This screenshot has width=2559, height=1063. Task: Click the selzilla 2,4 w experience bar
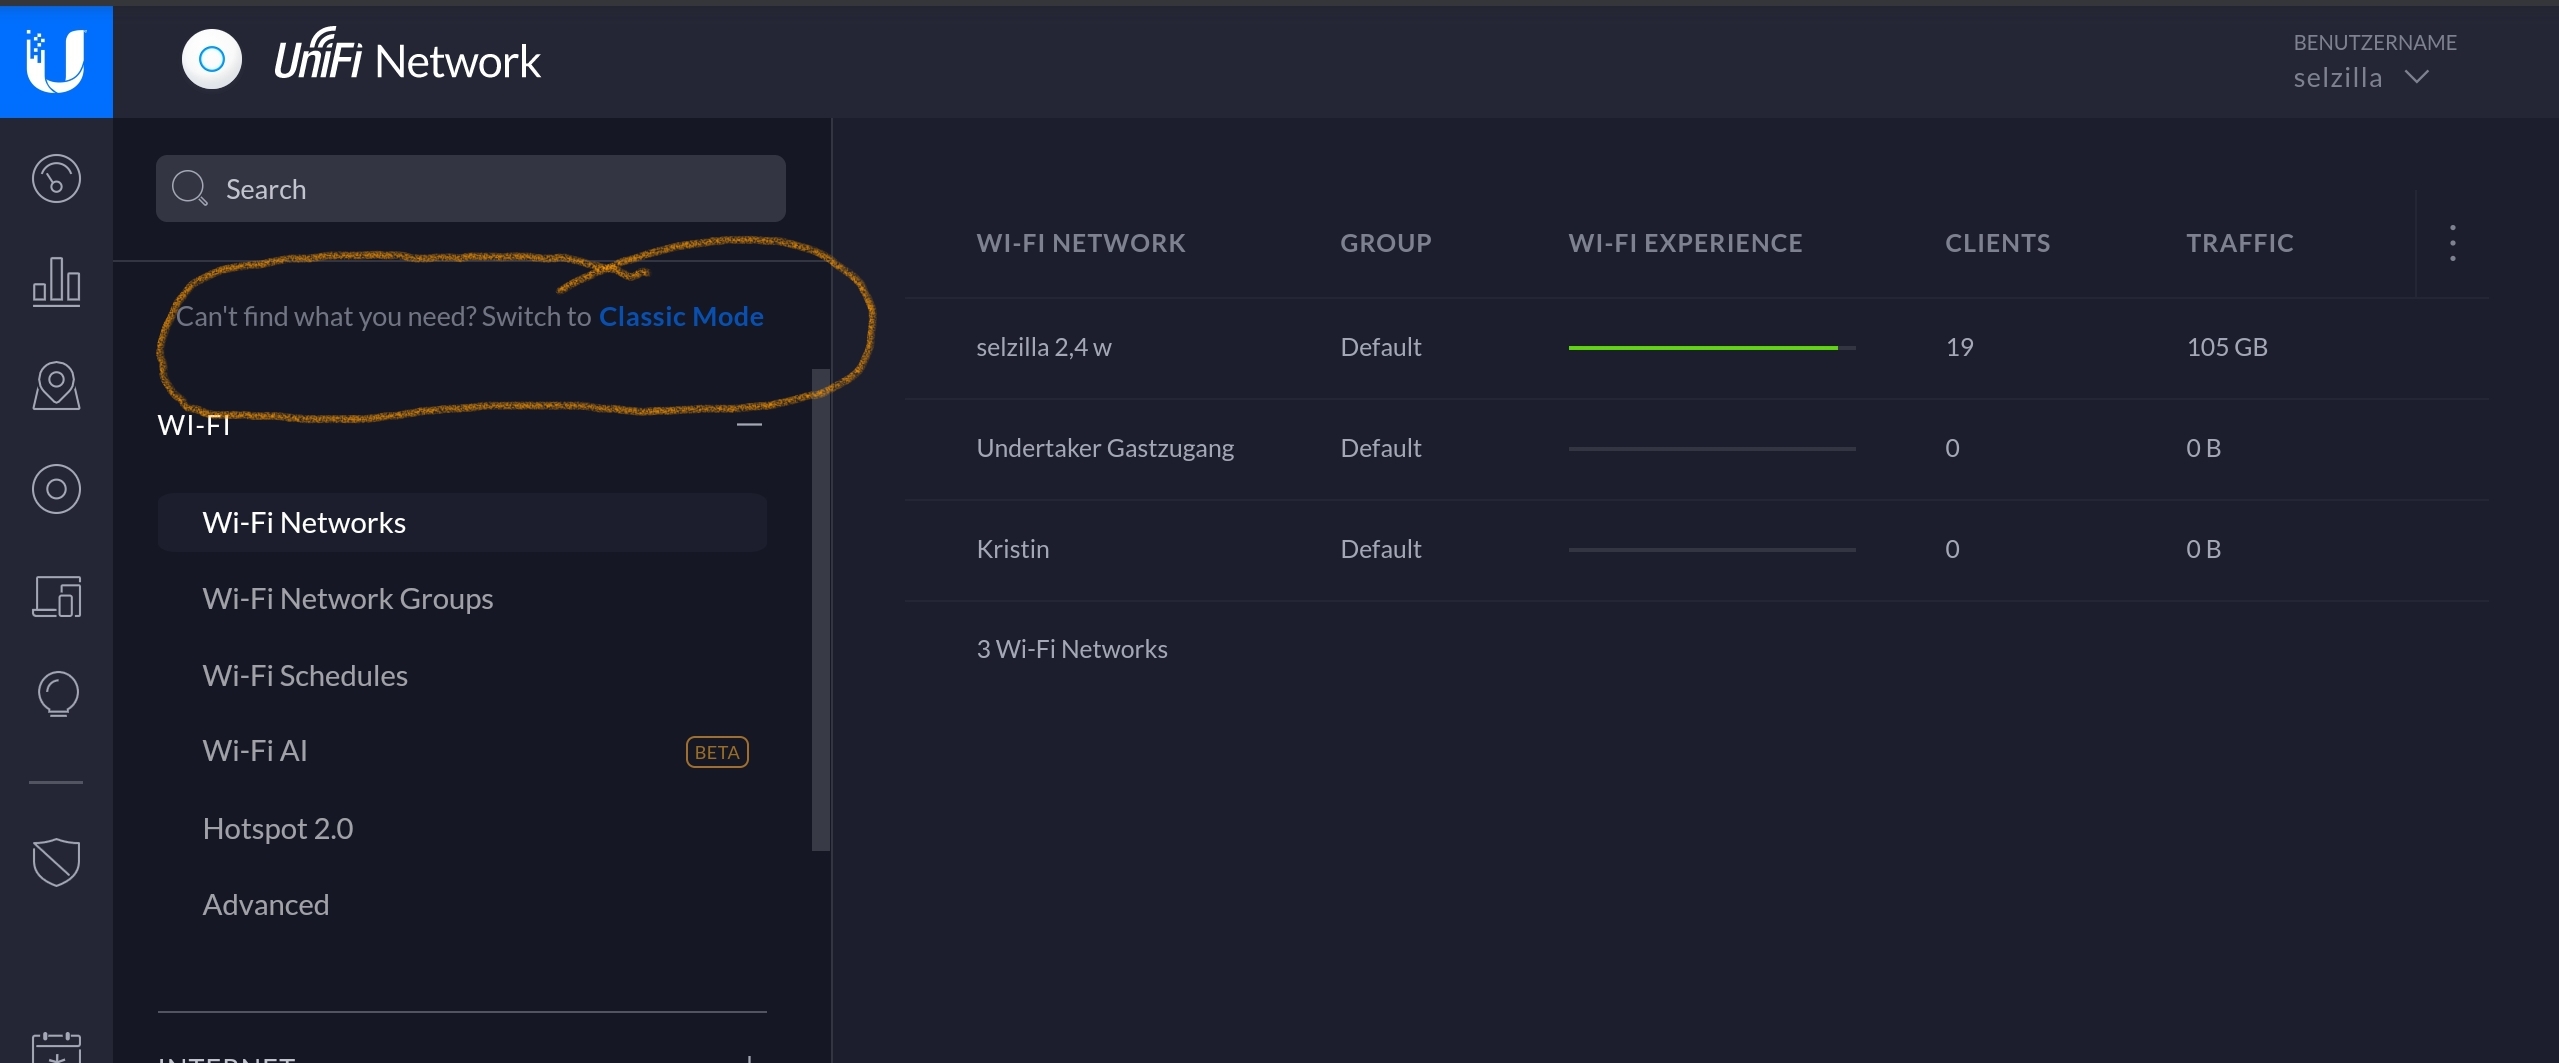coord(1712,348)
